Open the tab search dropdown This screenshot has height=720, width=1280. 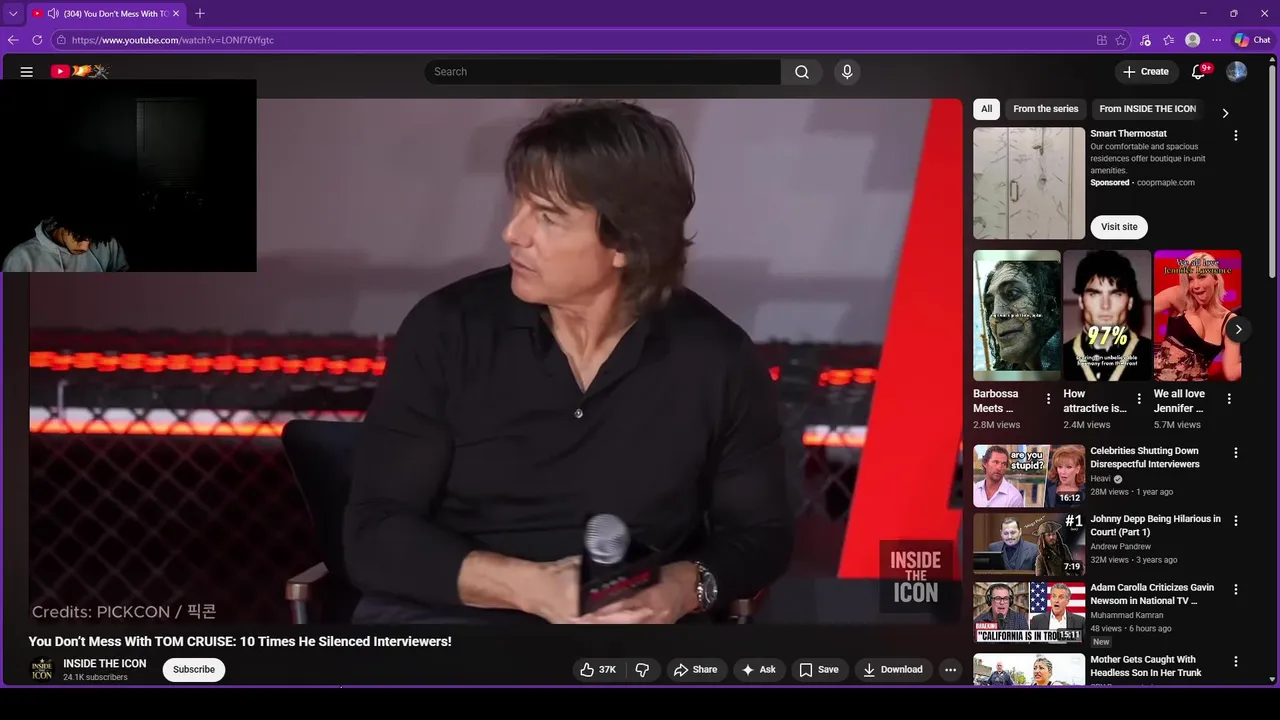tap(13, 14)
